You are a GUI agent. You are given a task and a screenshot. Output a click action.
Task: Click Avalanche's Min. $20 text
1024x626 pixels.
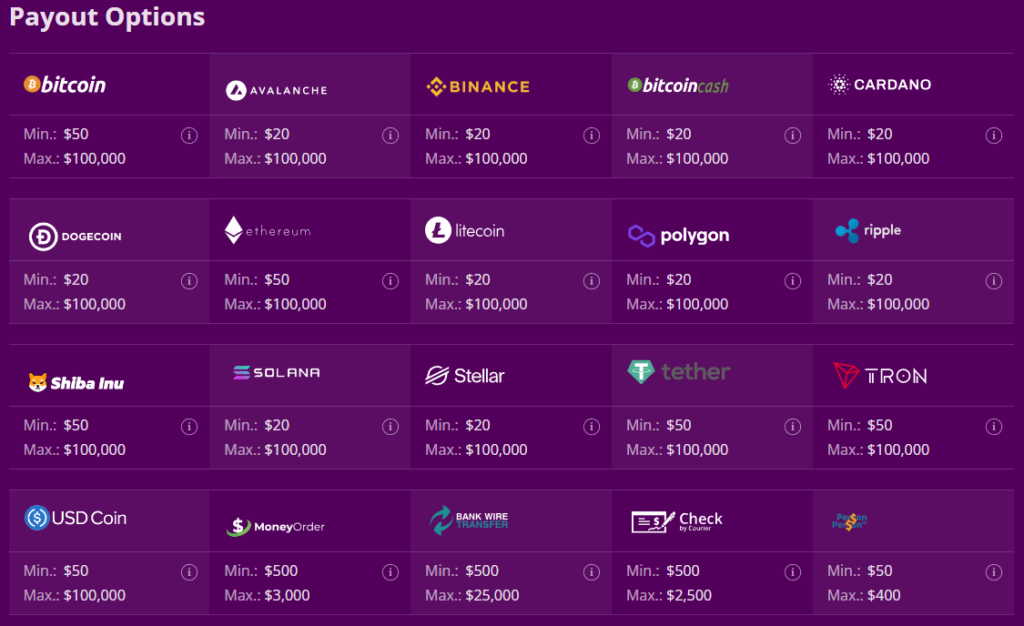(x=257, y=134)
